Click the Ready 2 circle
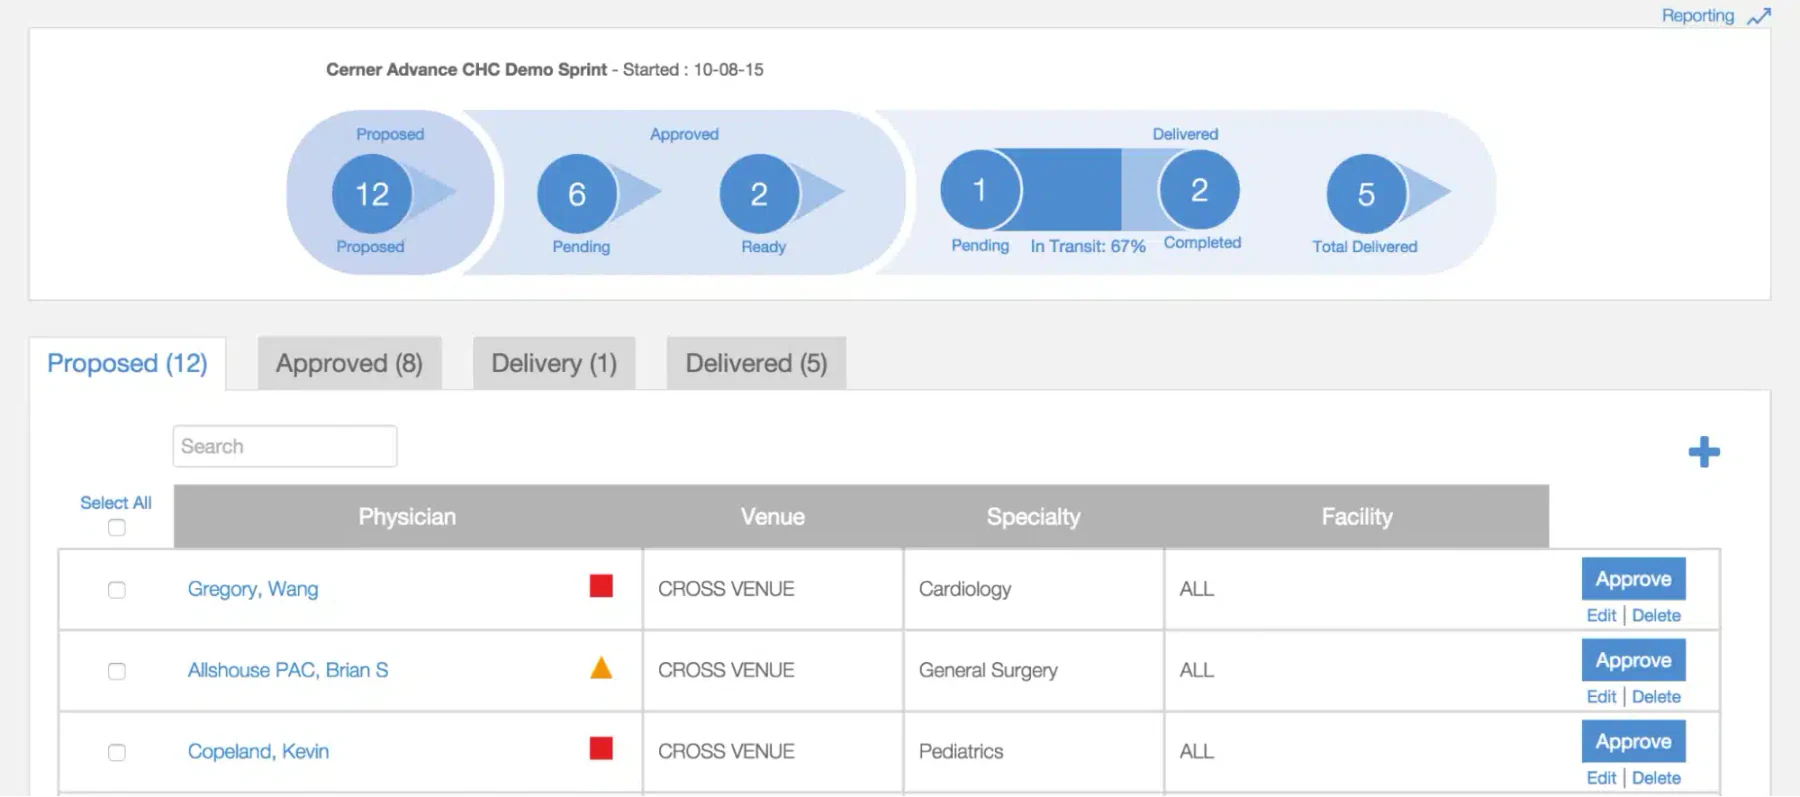The height and width of the screenshot is (797, 1800). pyautogui.click(x=759, y=194)
